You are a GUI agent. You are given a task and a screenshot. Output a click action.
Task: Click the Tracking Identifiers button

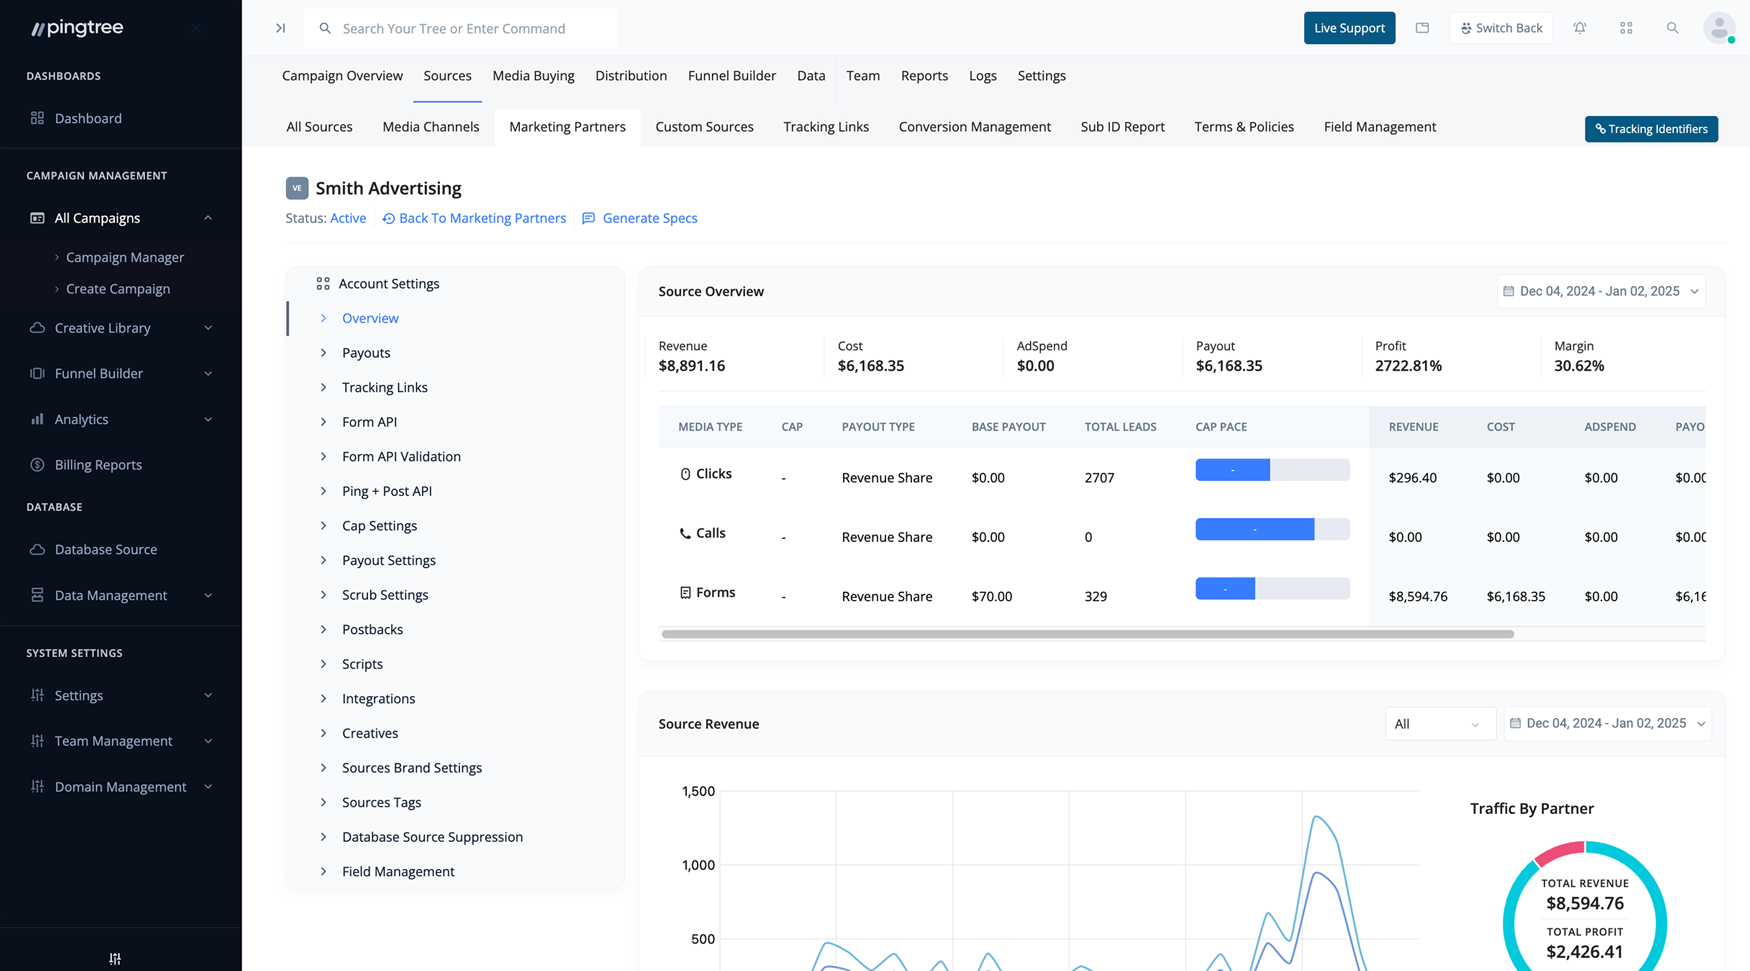point(1651,129)
